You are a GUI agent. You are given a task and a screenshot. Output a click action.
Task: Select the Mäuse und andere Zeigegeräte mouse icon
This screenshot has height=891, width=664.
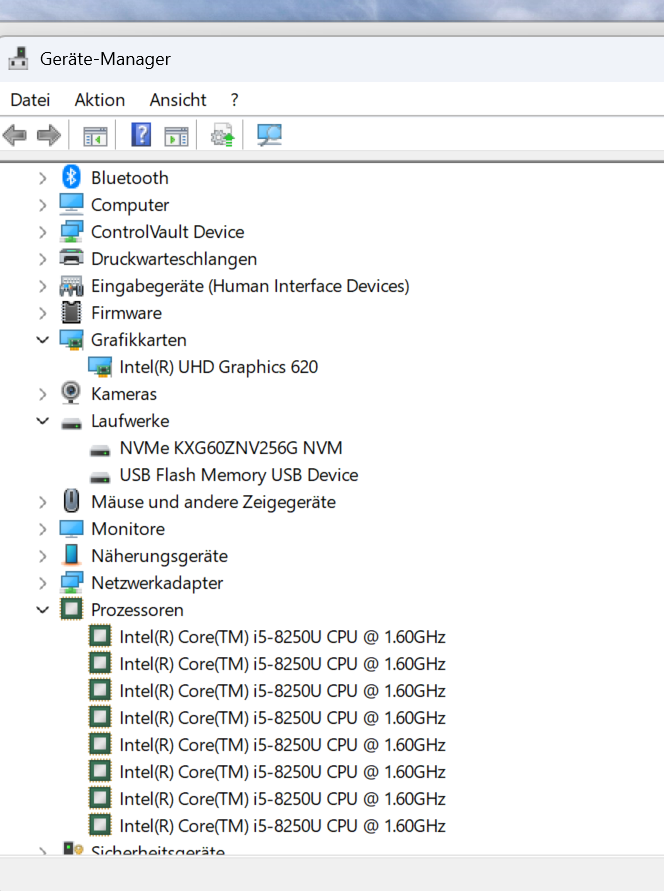[x=71, y=501]
